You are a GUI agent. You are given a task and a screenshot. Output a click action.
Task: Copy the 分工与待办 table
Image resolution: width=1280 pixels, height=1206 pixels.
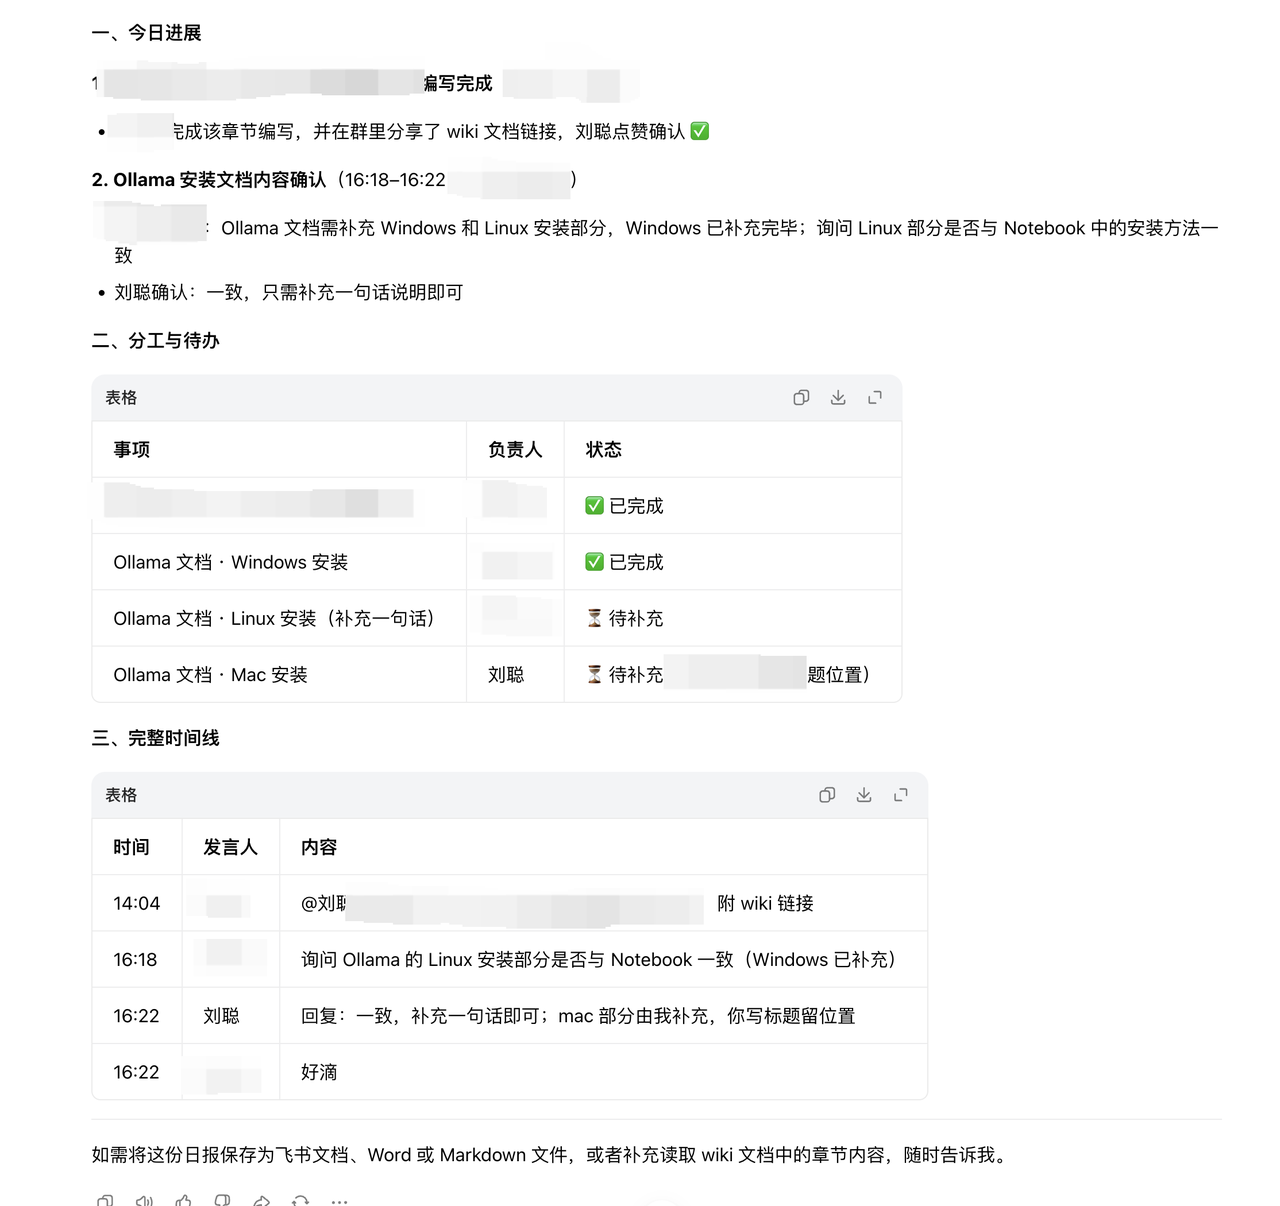pos(801,398)
